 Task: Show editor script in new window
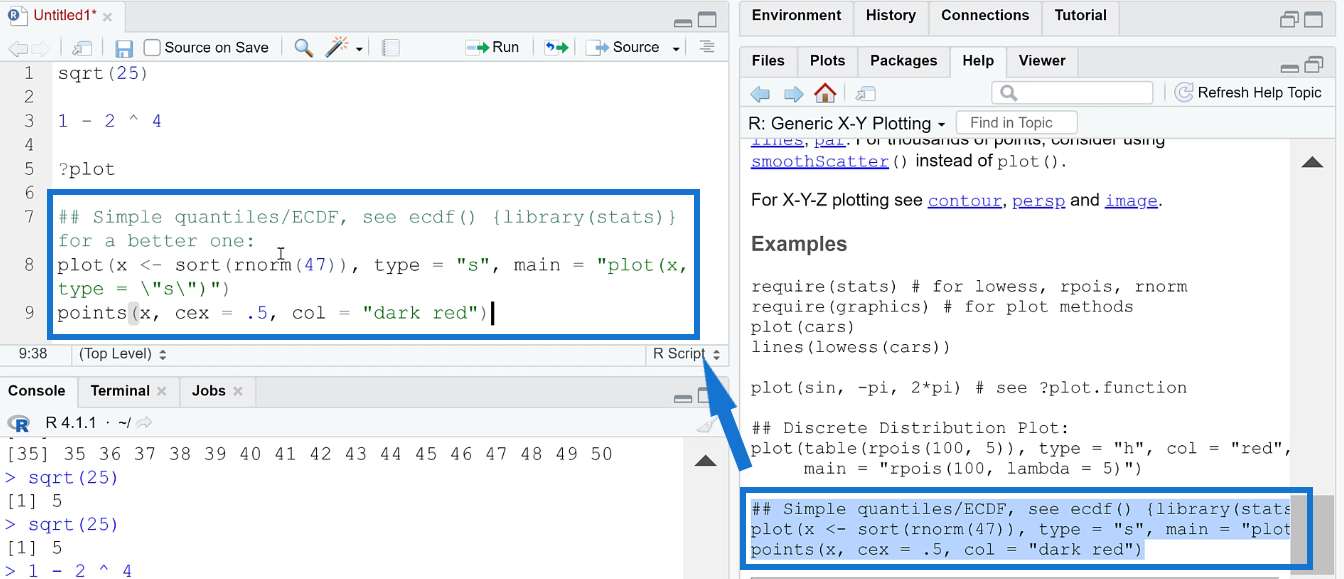click(82, 48)
